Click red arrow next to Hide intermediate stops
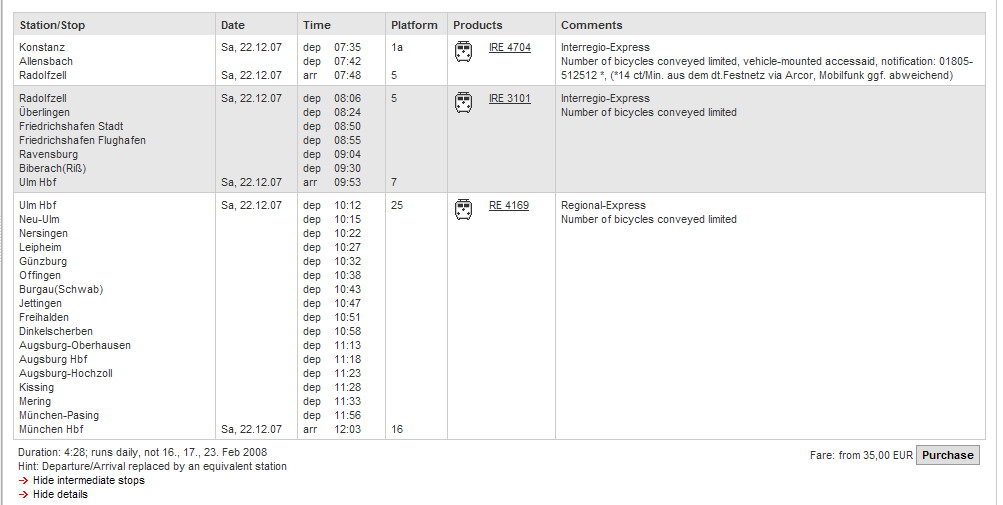The width and height of the screenshot is (1003, 505). point(24,481)
